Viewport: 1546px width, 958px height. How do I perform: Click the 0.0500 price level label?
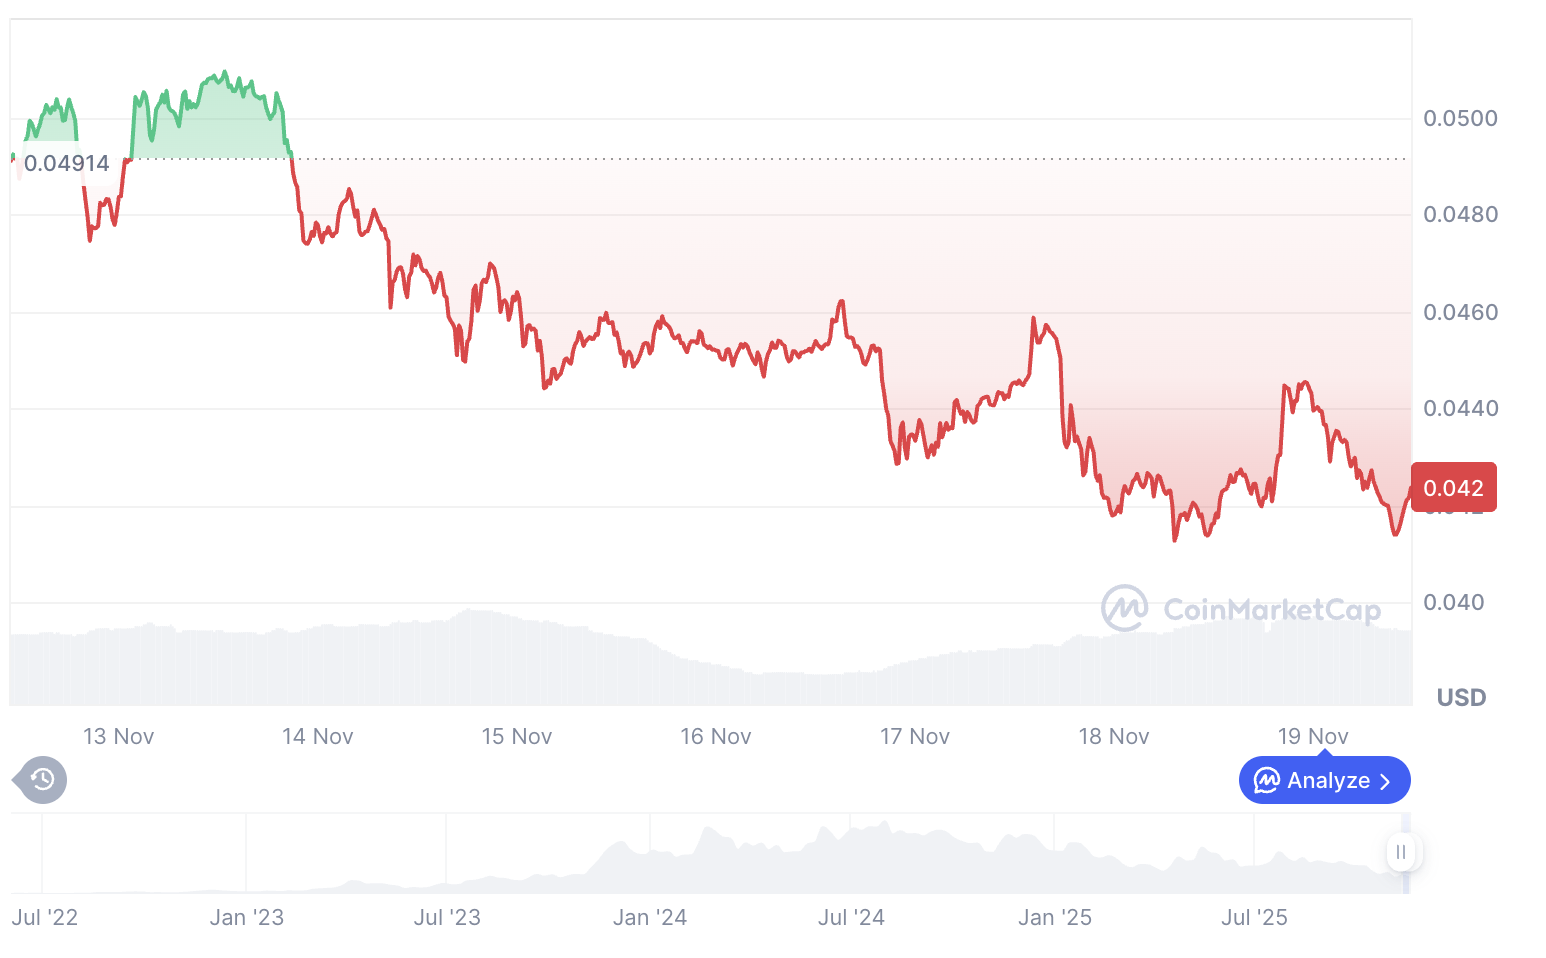pos(1460,119)
